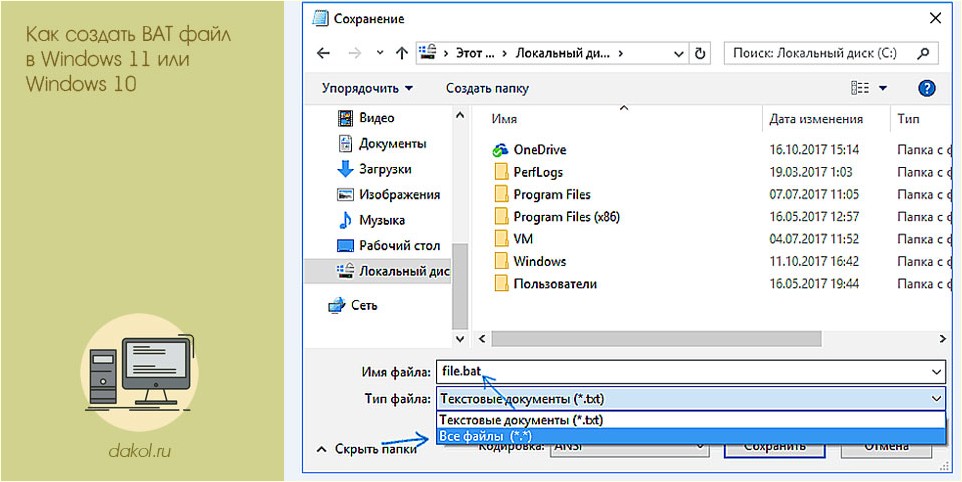Select Локальный диск in navigation pane
This screenshot has width=962, height=482.
coord(378,271)
